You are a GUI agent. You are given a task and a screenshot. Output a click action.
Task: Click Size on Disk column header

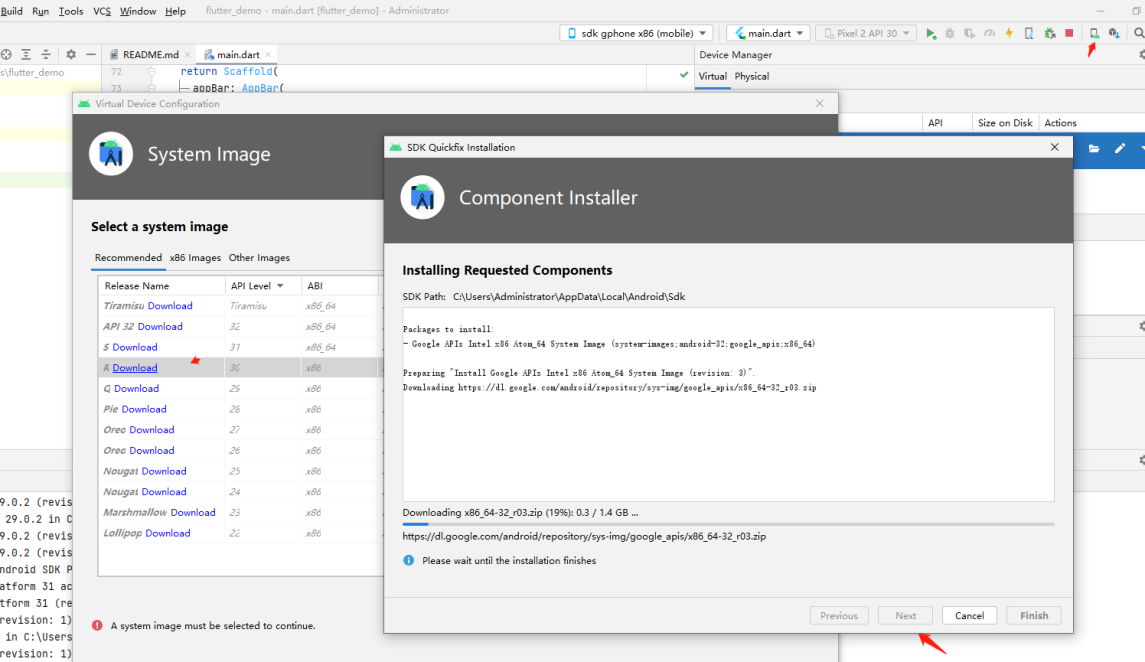click(x=1005, y=123)
